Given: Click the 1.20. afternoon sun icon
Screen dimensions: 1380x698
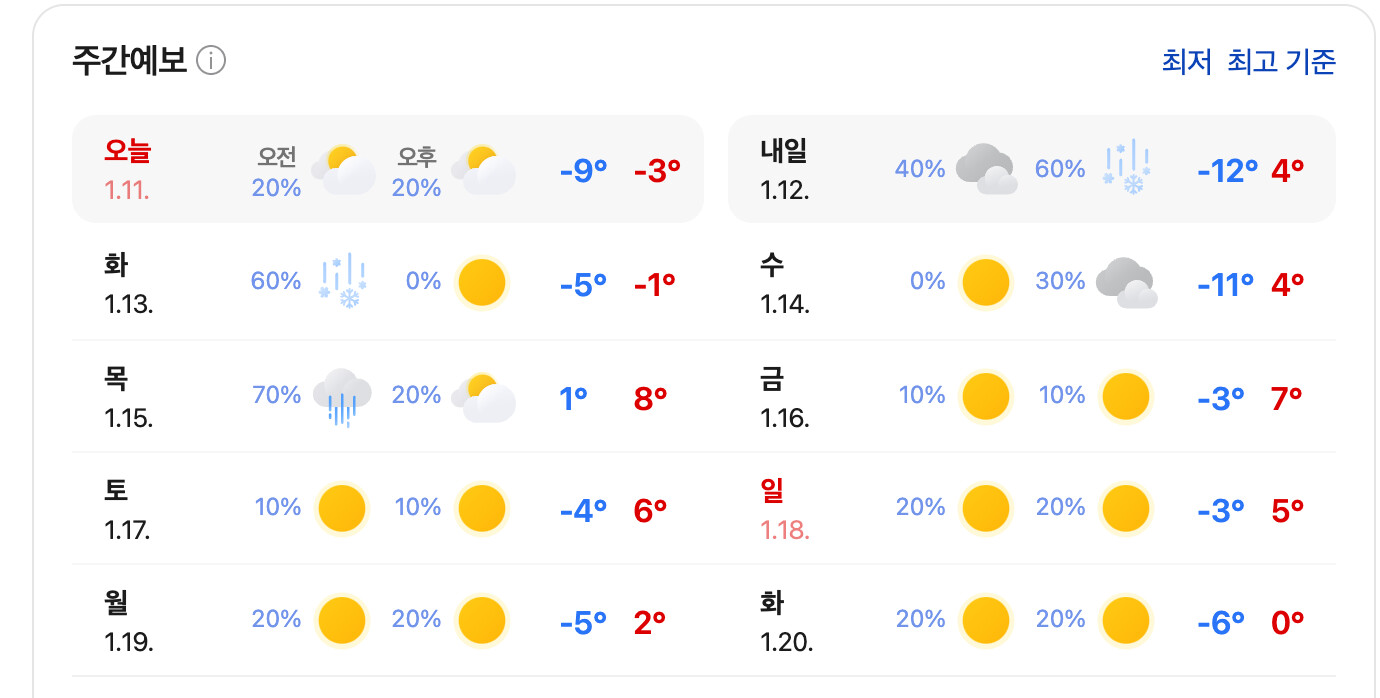Looking at the screenshot, I should pos(1126,620).
